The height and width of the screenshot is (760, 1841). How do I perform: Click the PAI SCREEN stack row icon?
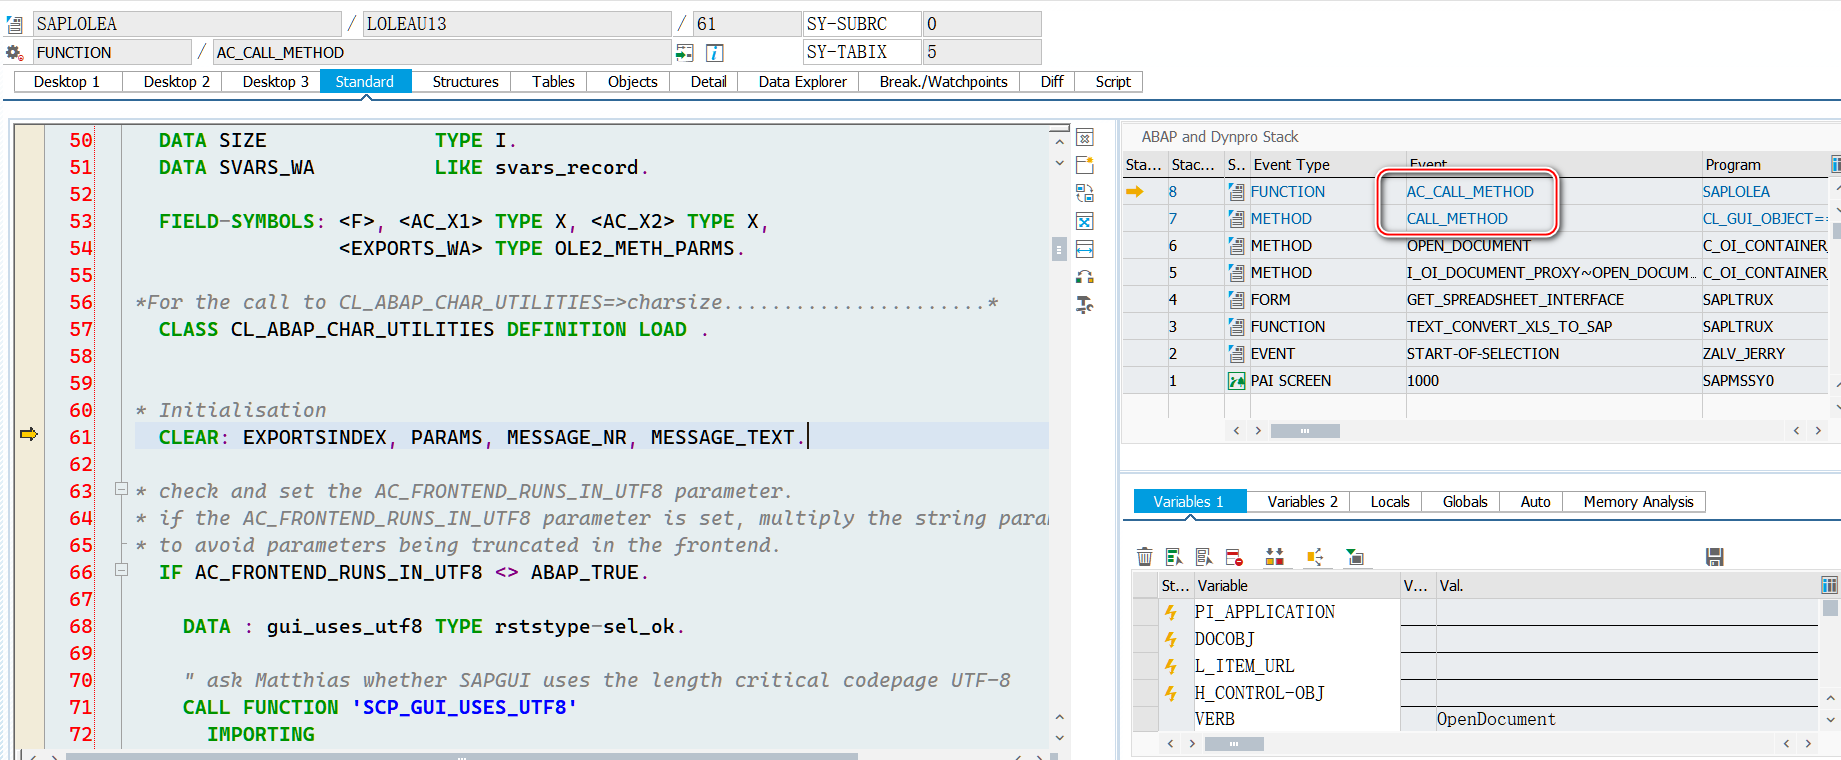tap(1237, 381)
